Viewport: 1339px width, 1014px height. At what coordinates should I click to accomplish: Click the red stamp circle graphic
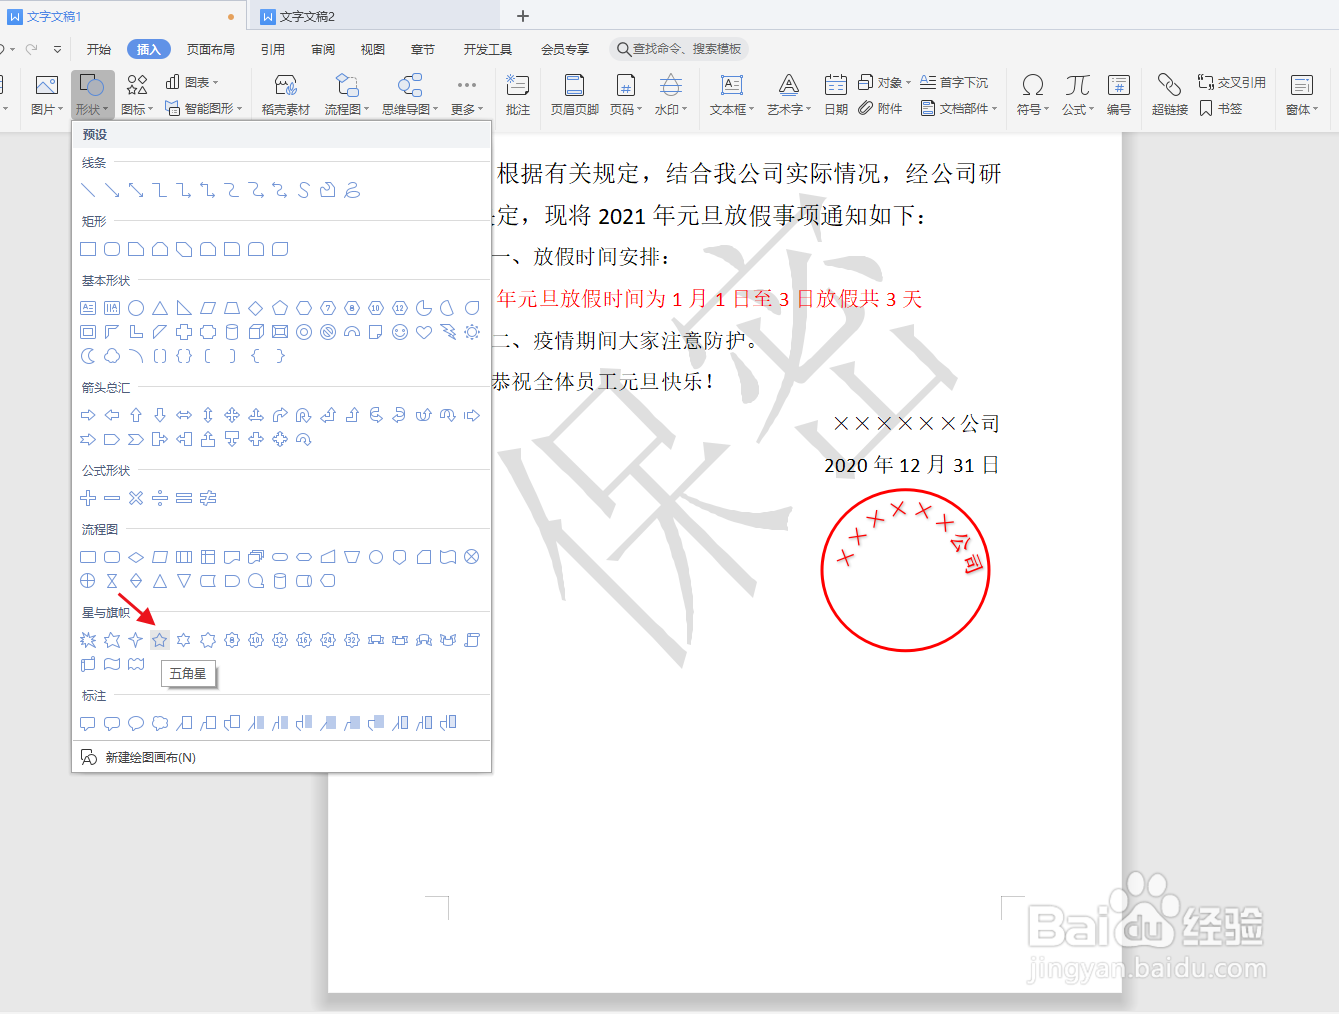[905, 570]
